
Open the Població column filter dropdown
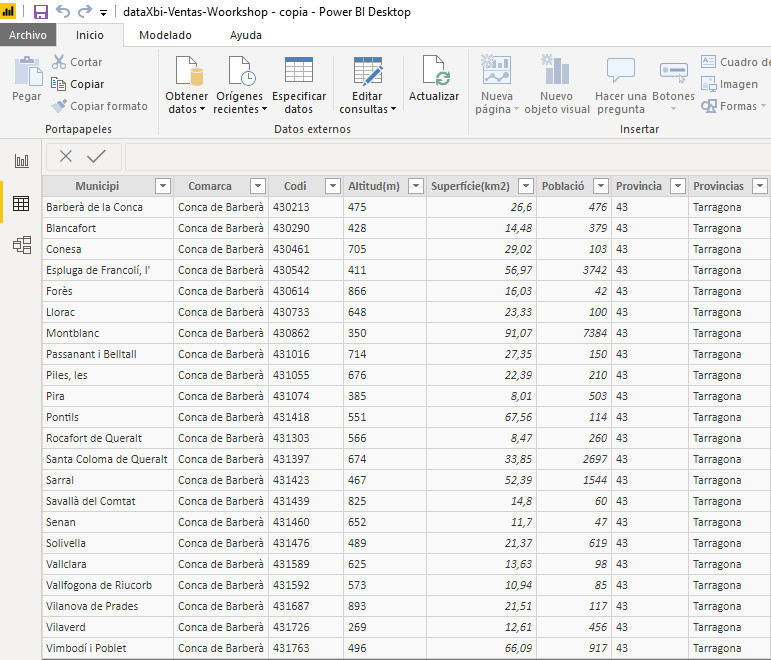[x=600, y=186]
